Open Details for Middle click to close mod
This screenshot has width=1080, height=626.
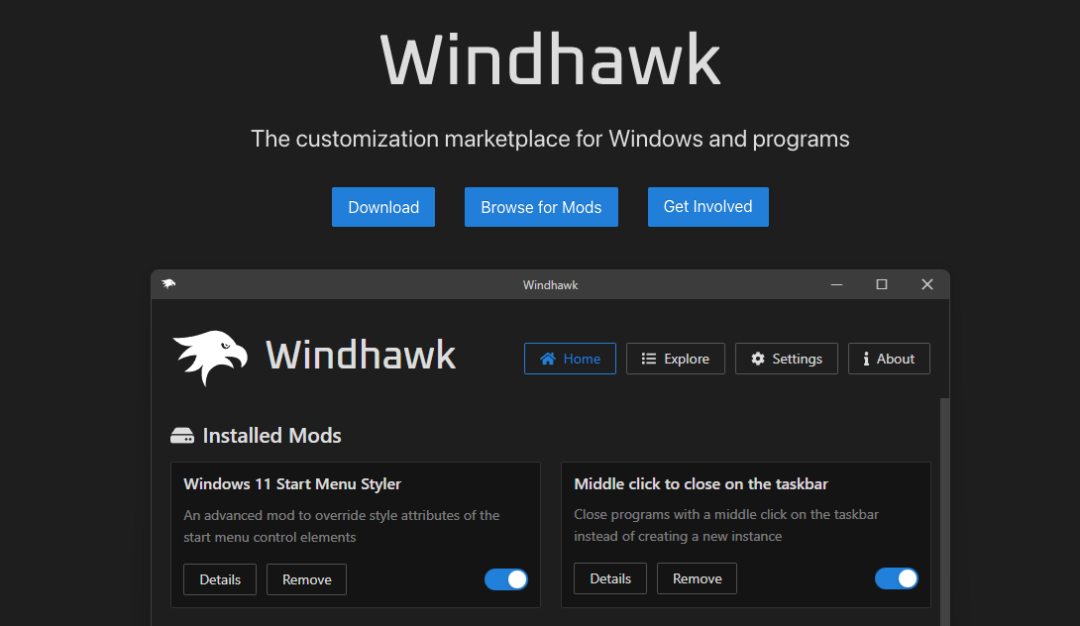click(610, 578)
